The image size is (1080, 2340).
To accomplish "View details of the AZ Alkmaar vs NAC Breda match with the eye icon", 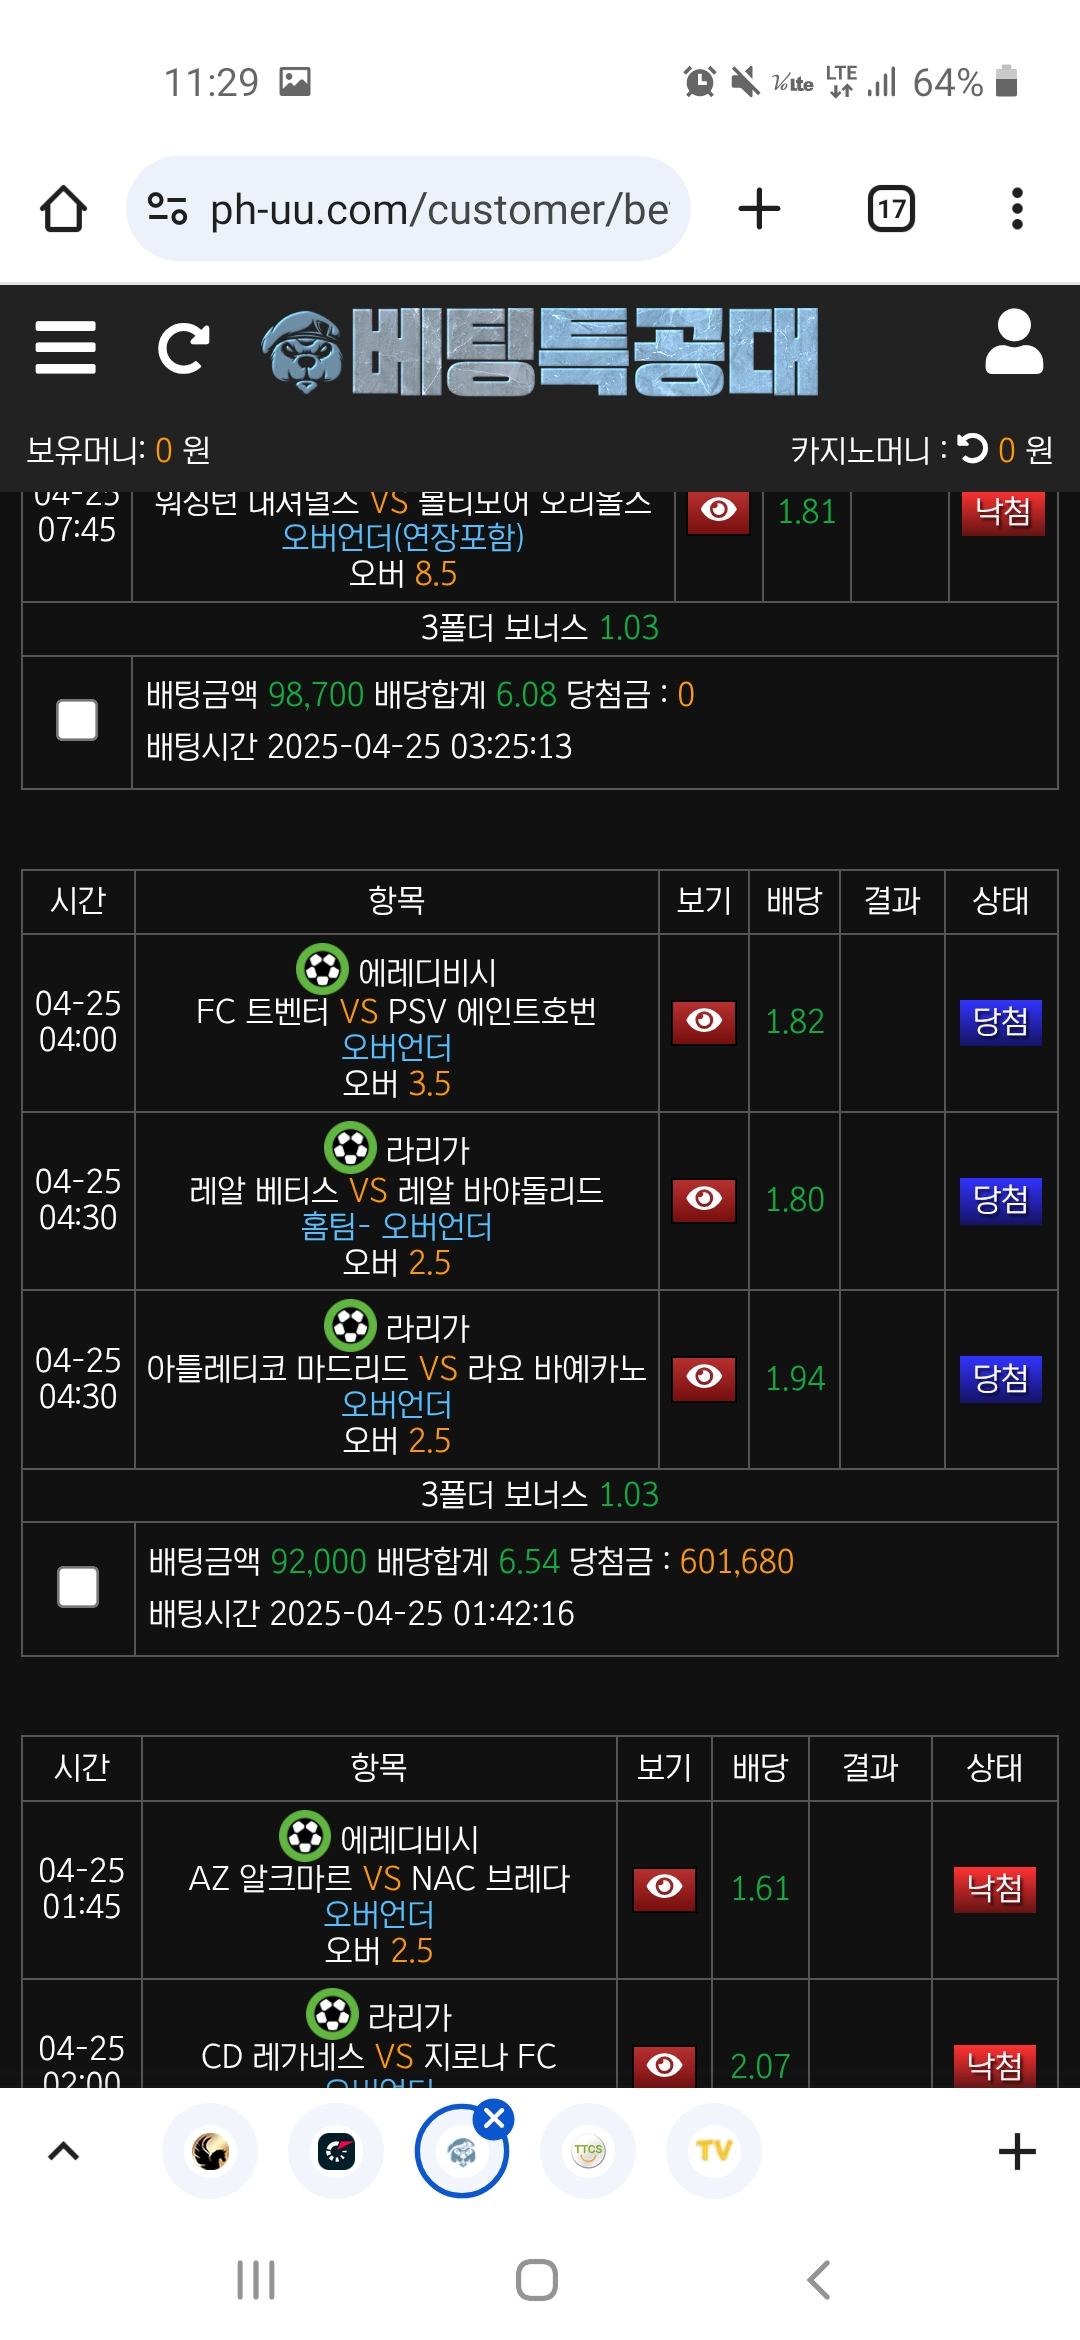I will point(664,1888).
